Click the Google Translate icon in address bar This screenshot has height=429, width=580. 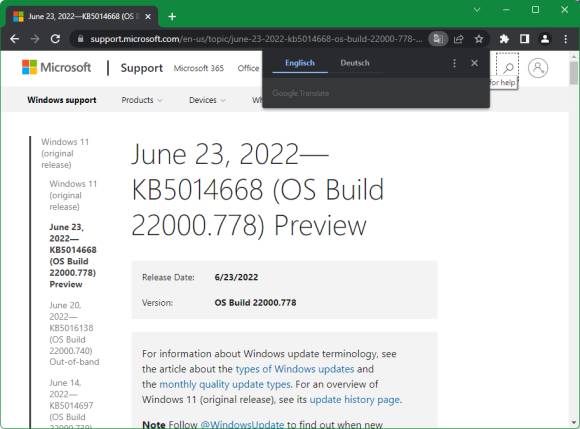[438, 39]
